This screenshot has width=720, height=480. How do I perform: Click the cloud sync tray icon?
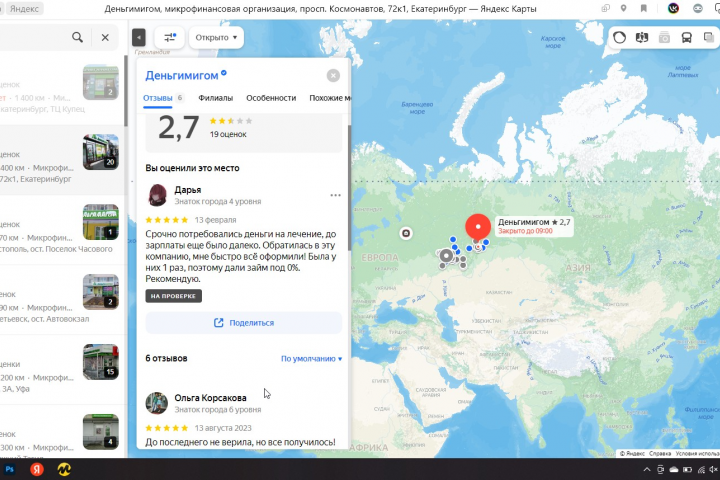coord(674,469)
